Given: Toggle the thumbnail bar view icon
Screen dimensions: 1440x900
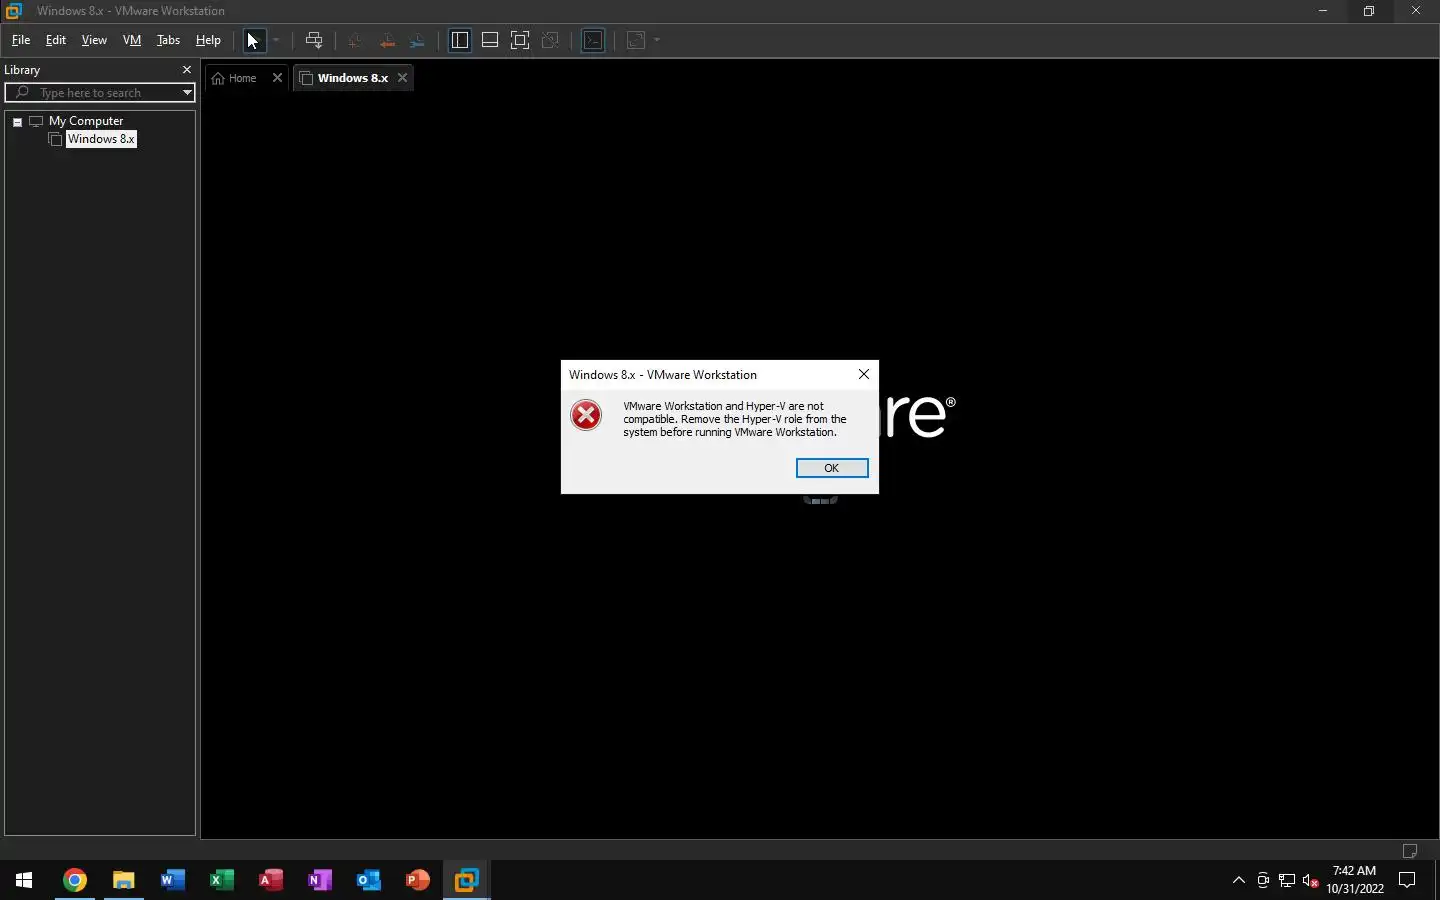Looking at the screenshot, I should click(x=490, y=41).
